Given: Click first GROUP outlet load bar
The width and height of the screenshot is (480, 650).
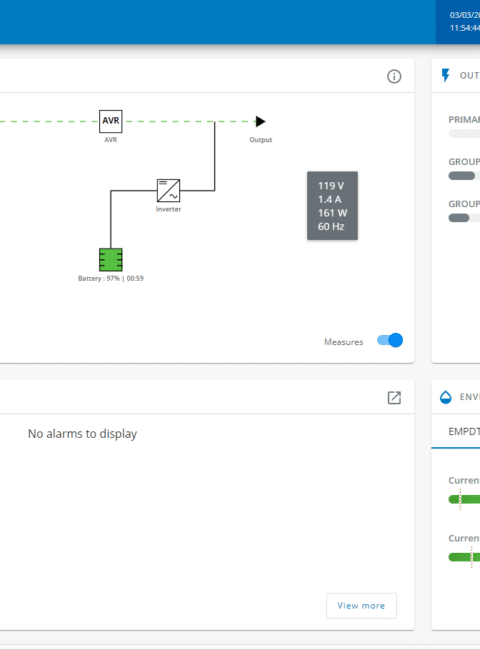Looking at the screenshot, I should point(464,176).
